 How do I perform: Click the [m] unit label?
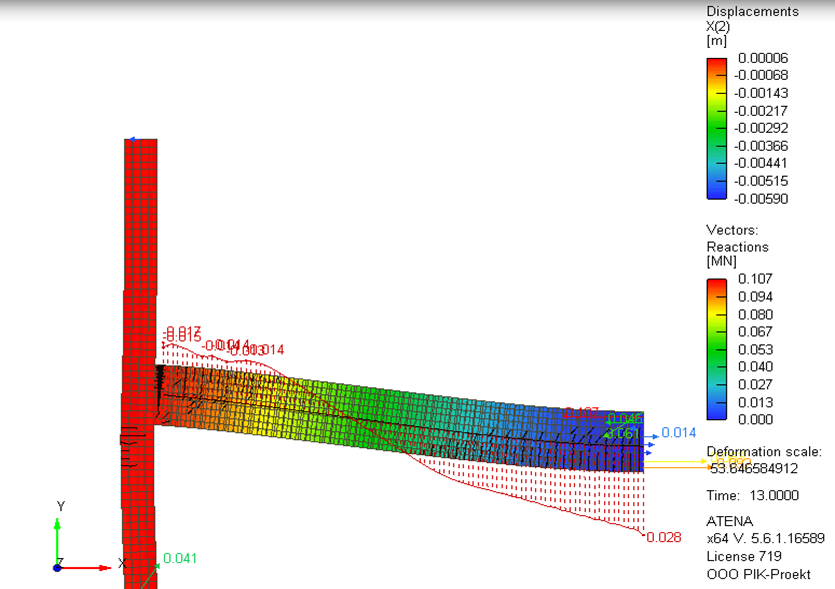click(x=716, y=40)
